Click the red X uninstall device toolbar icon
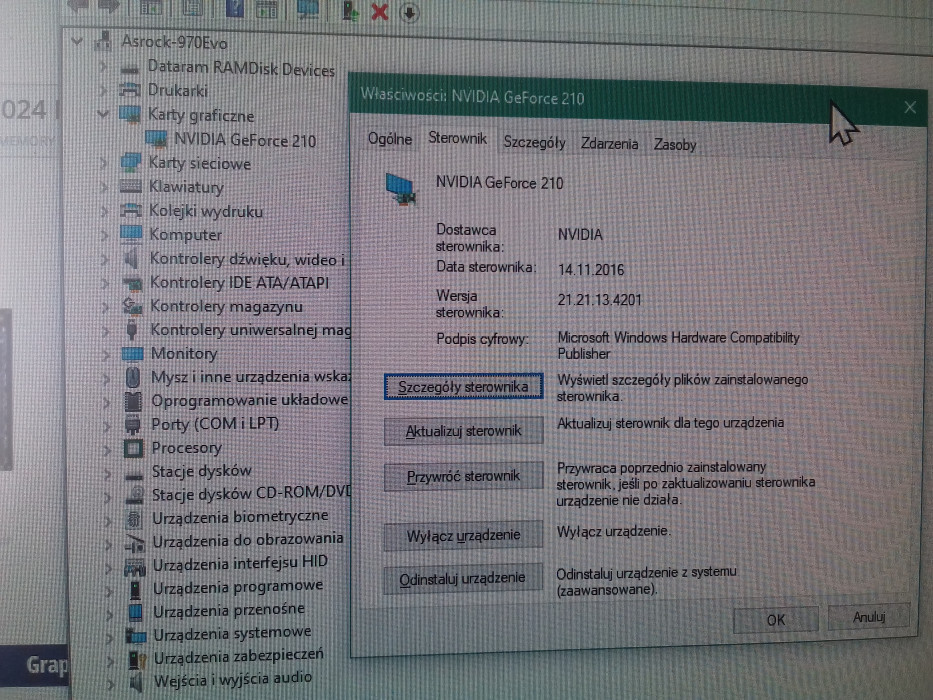This screenshot has height=700, width=933. 379,11
